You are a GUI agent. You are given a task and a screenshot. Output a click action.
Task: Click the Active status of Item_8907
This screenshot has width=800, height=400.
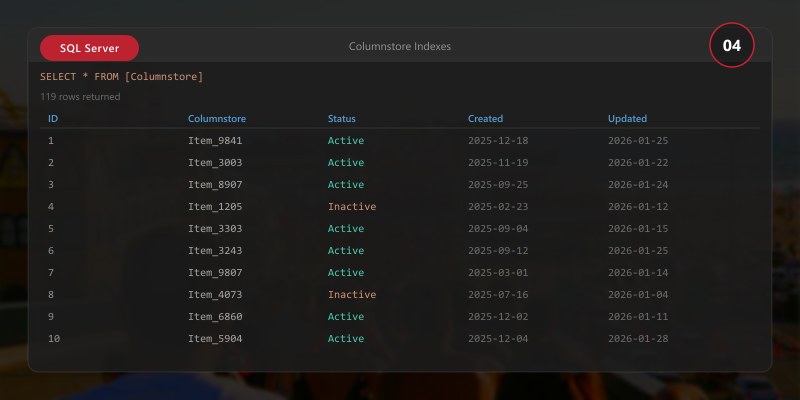pos(346,184)
